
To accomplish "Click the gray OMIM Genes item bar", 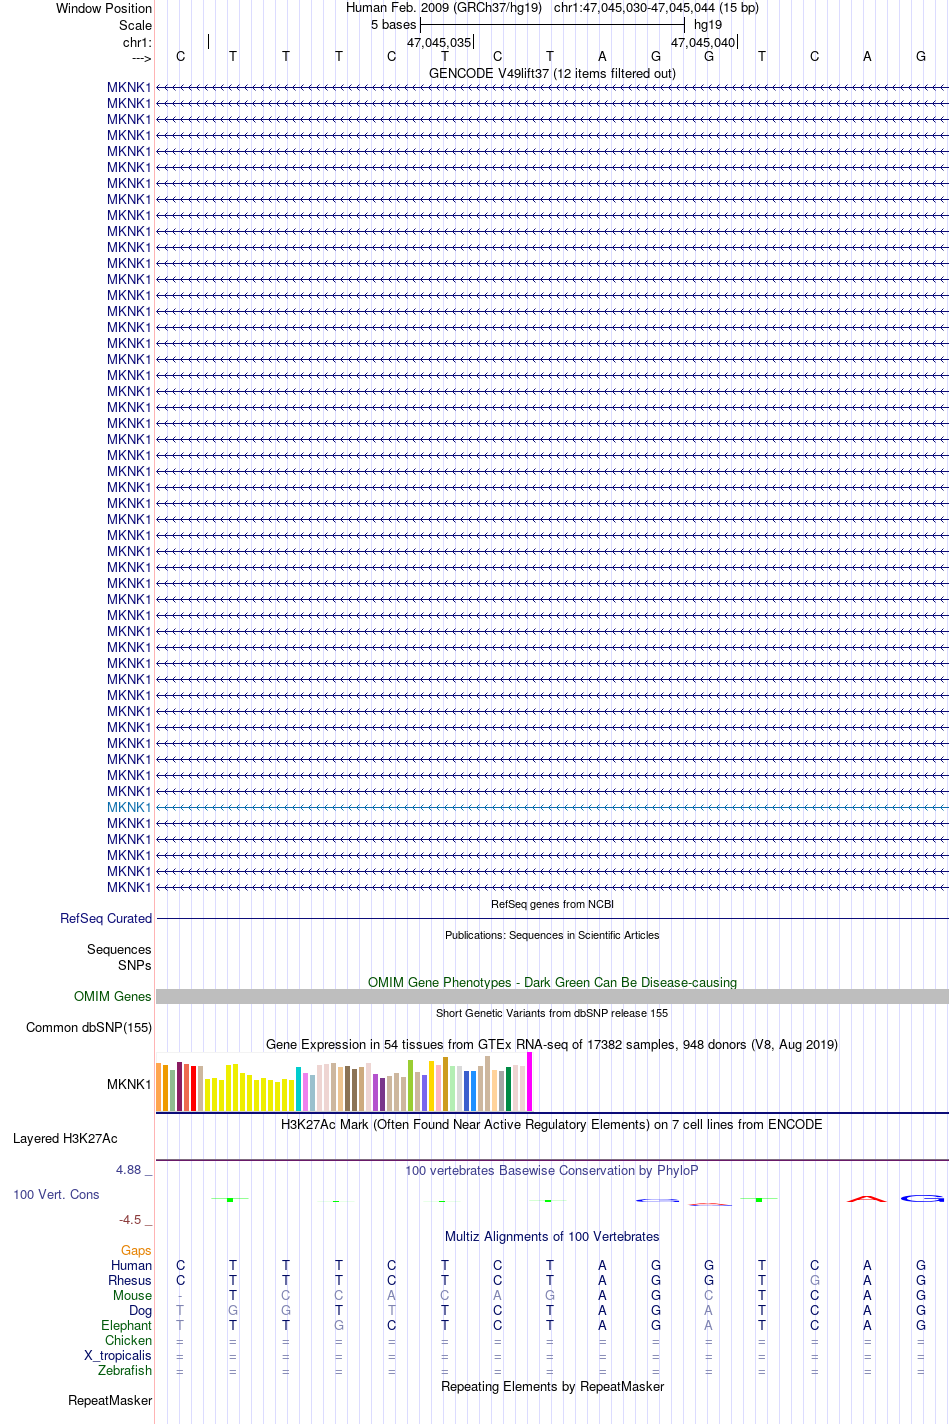I will [552, 997].
